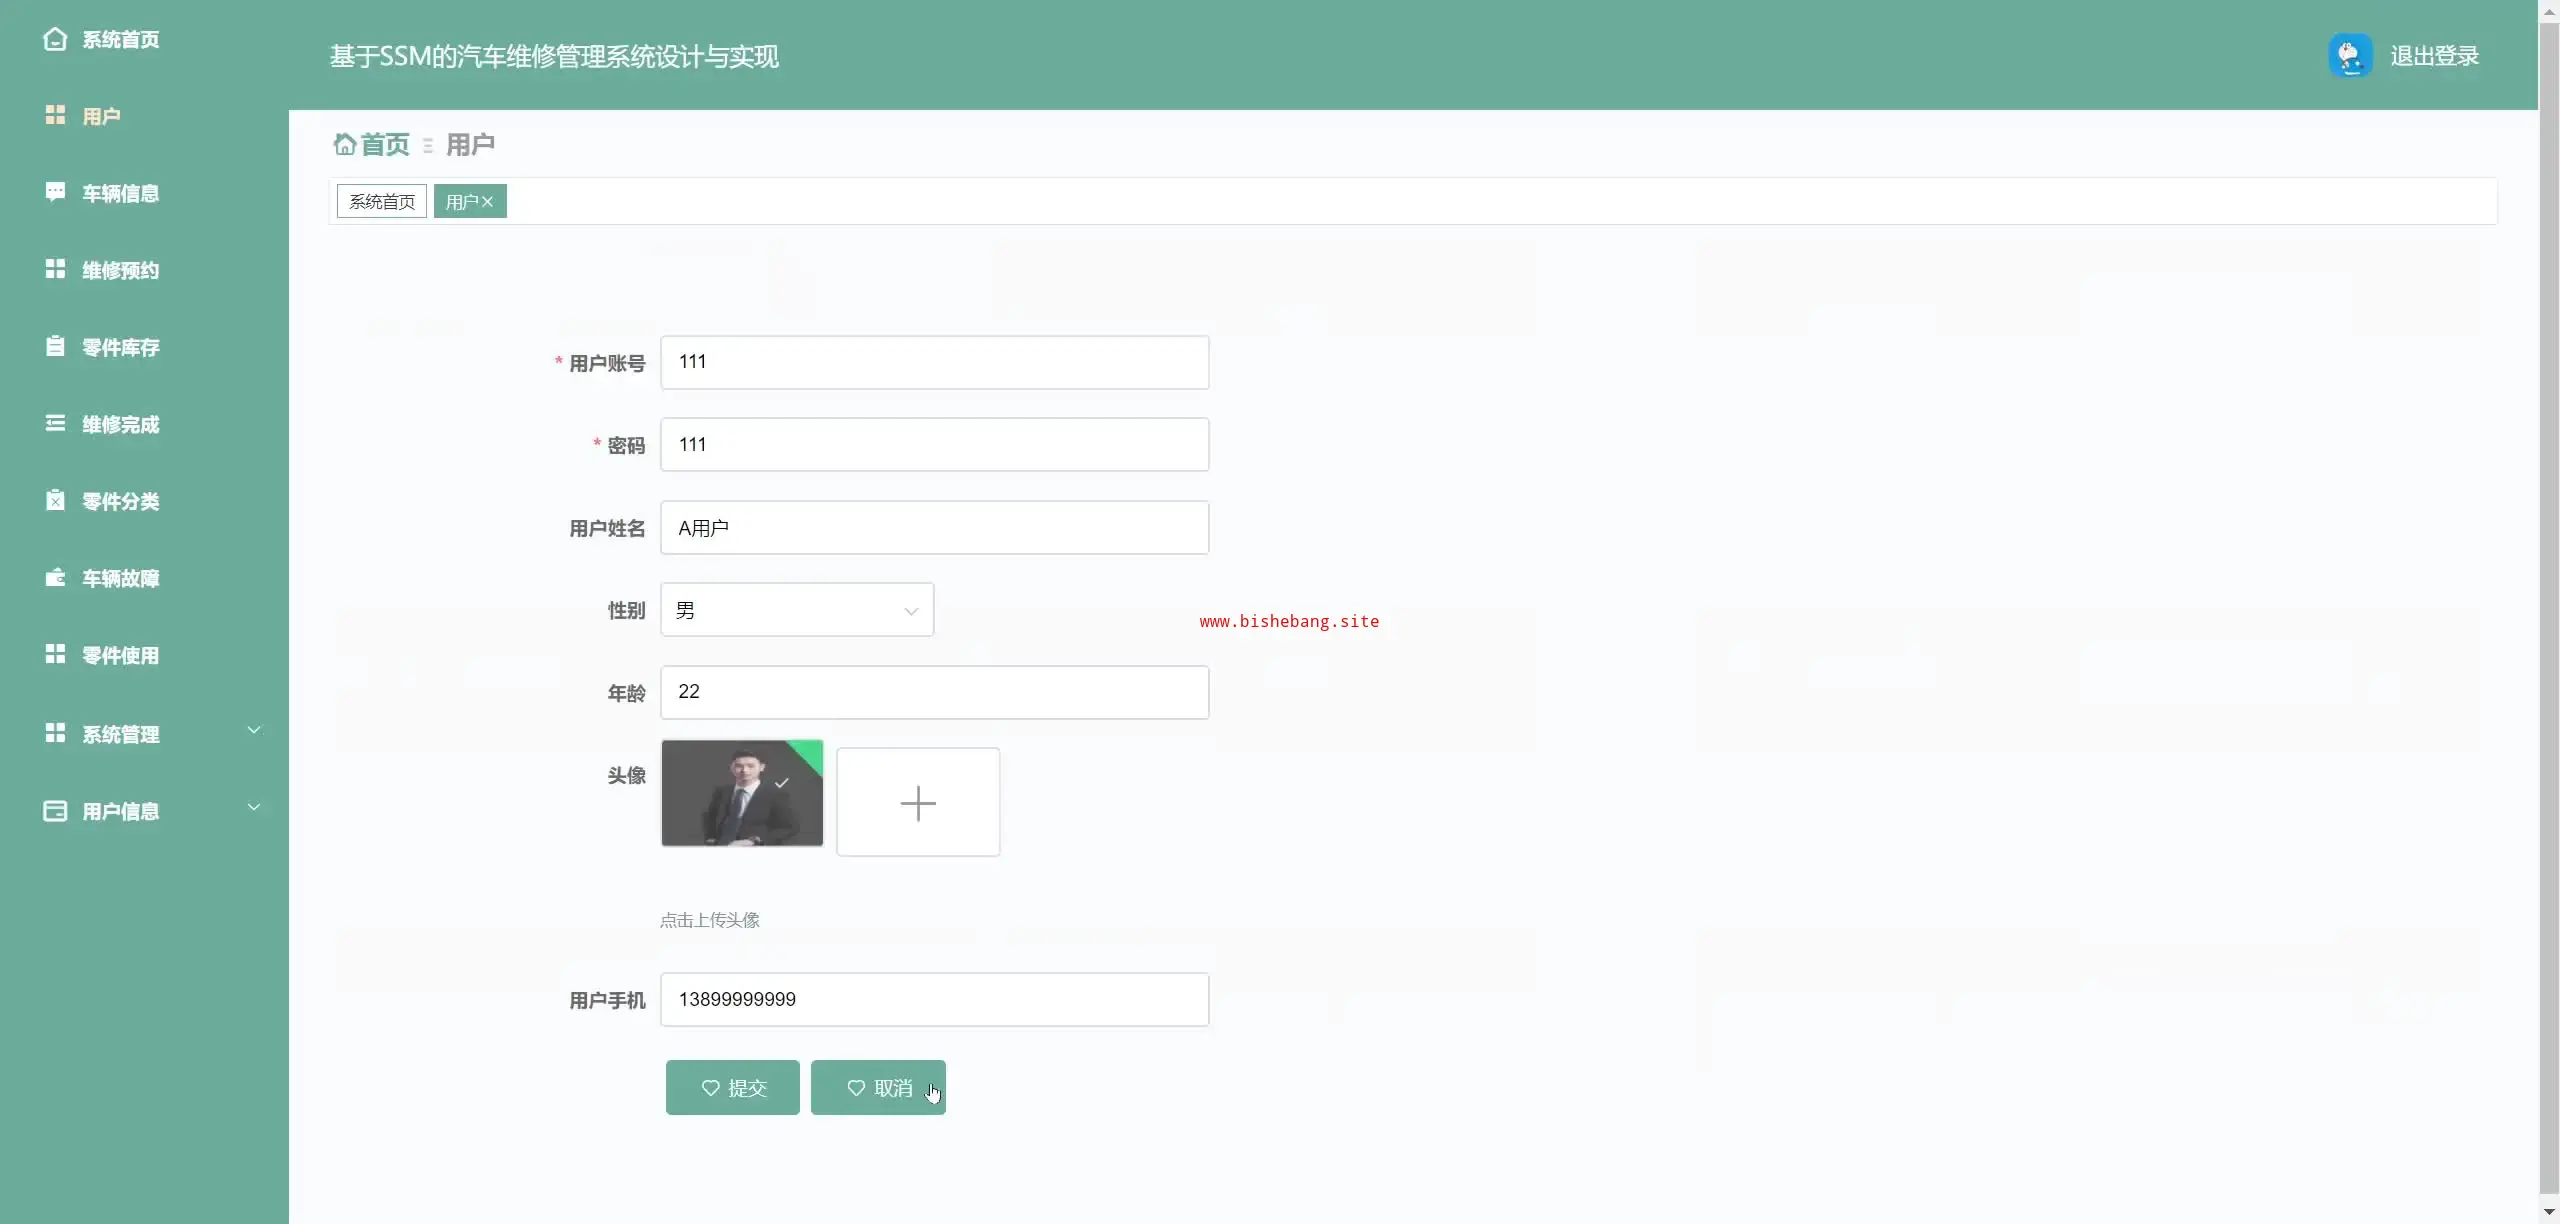Click the list icon beside 维修完成

click(x=55, y=424)
